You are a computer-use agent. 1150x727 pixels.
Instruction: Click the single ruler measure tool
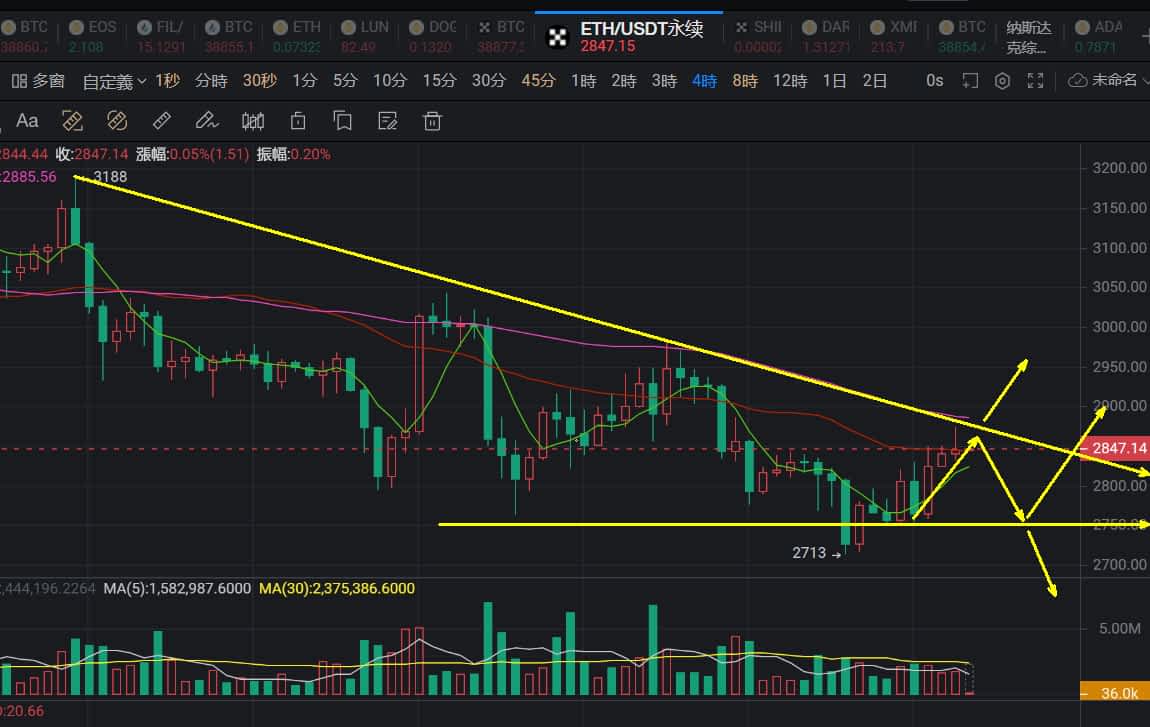162,120
